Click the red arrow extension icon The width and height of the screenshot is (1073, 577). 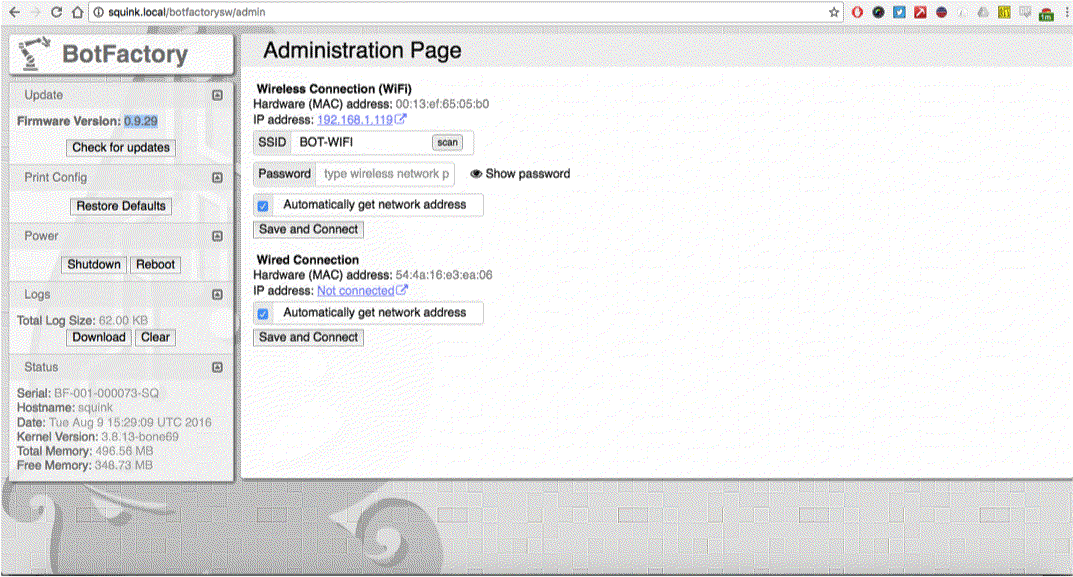click(x=920, y=11)
